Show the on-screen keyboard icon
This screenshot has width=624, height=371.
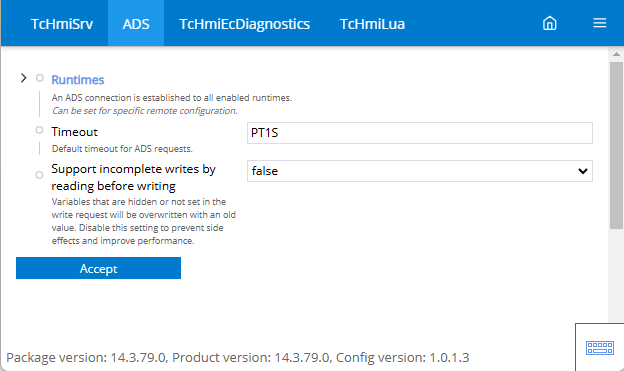pos(600,348)
